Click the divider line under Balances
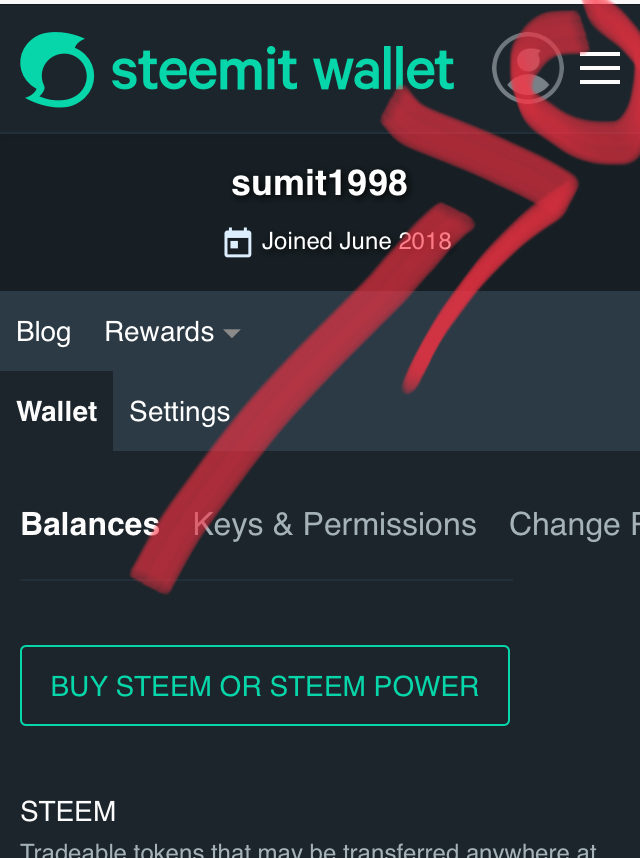640x858 pixels. [x=266, y=580]
